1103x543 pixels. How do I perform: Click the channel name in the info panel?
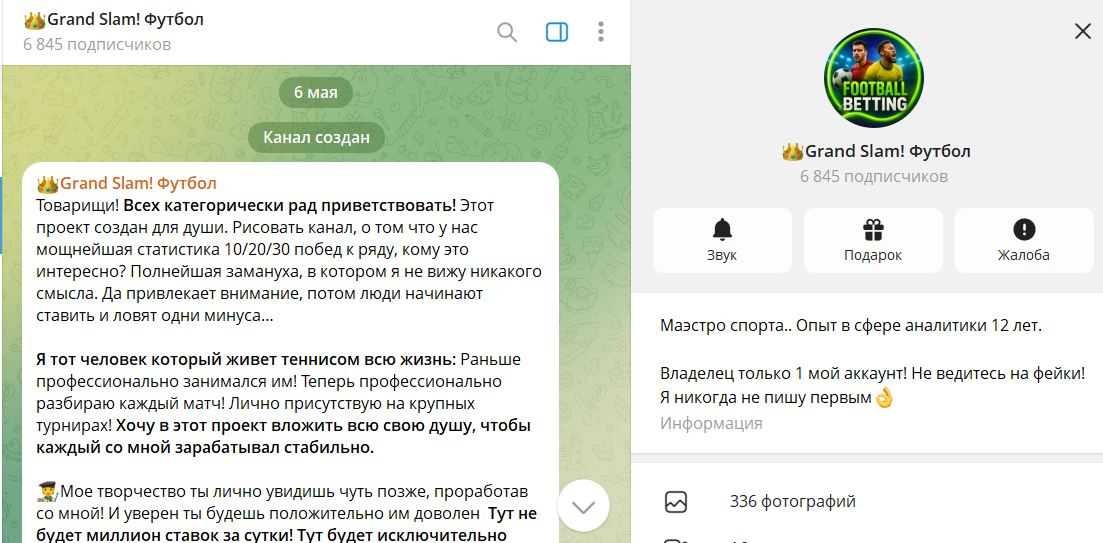point(876,151)
